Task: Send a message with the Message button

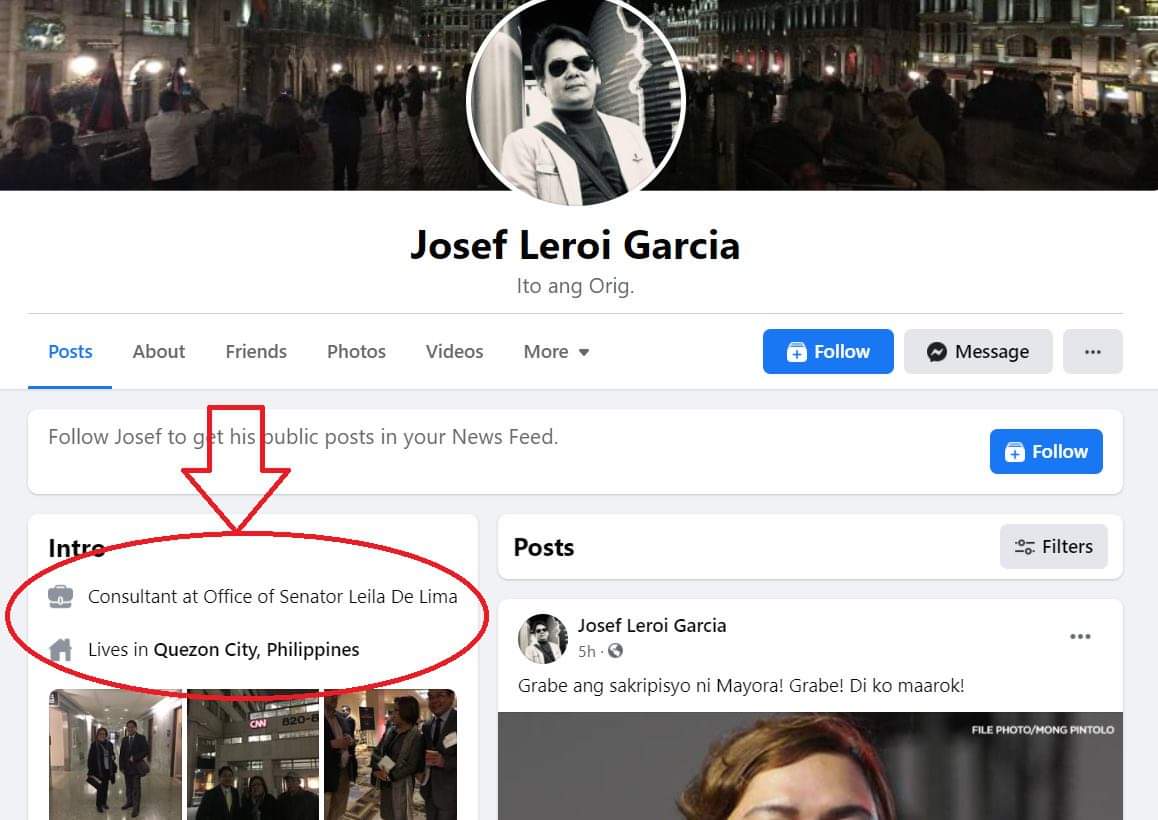Action: click(x=978, y=352)
